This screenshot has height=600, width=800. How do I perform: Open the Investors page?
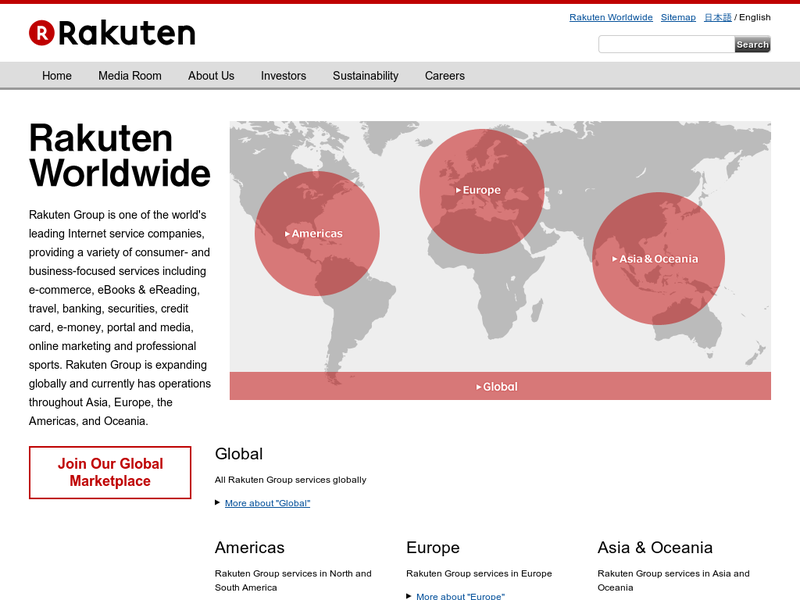point(283,76)
